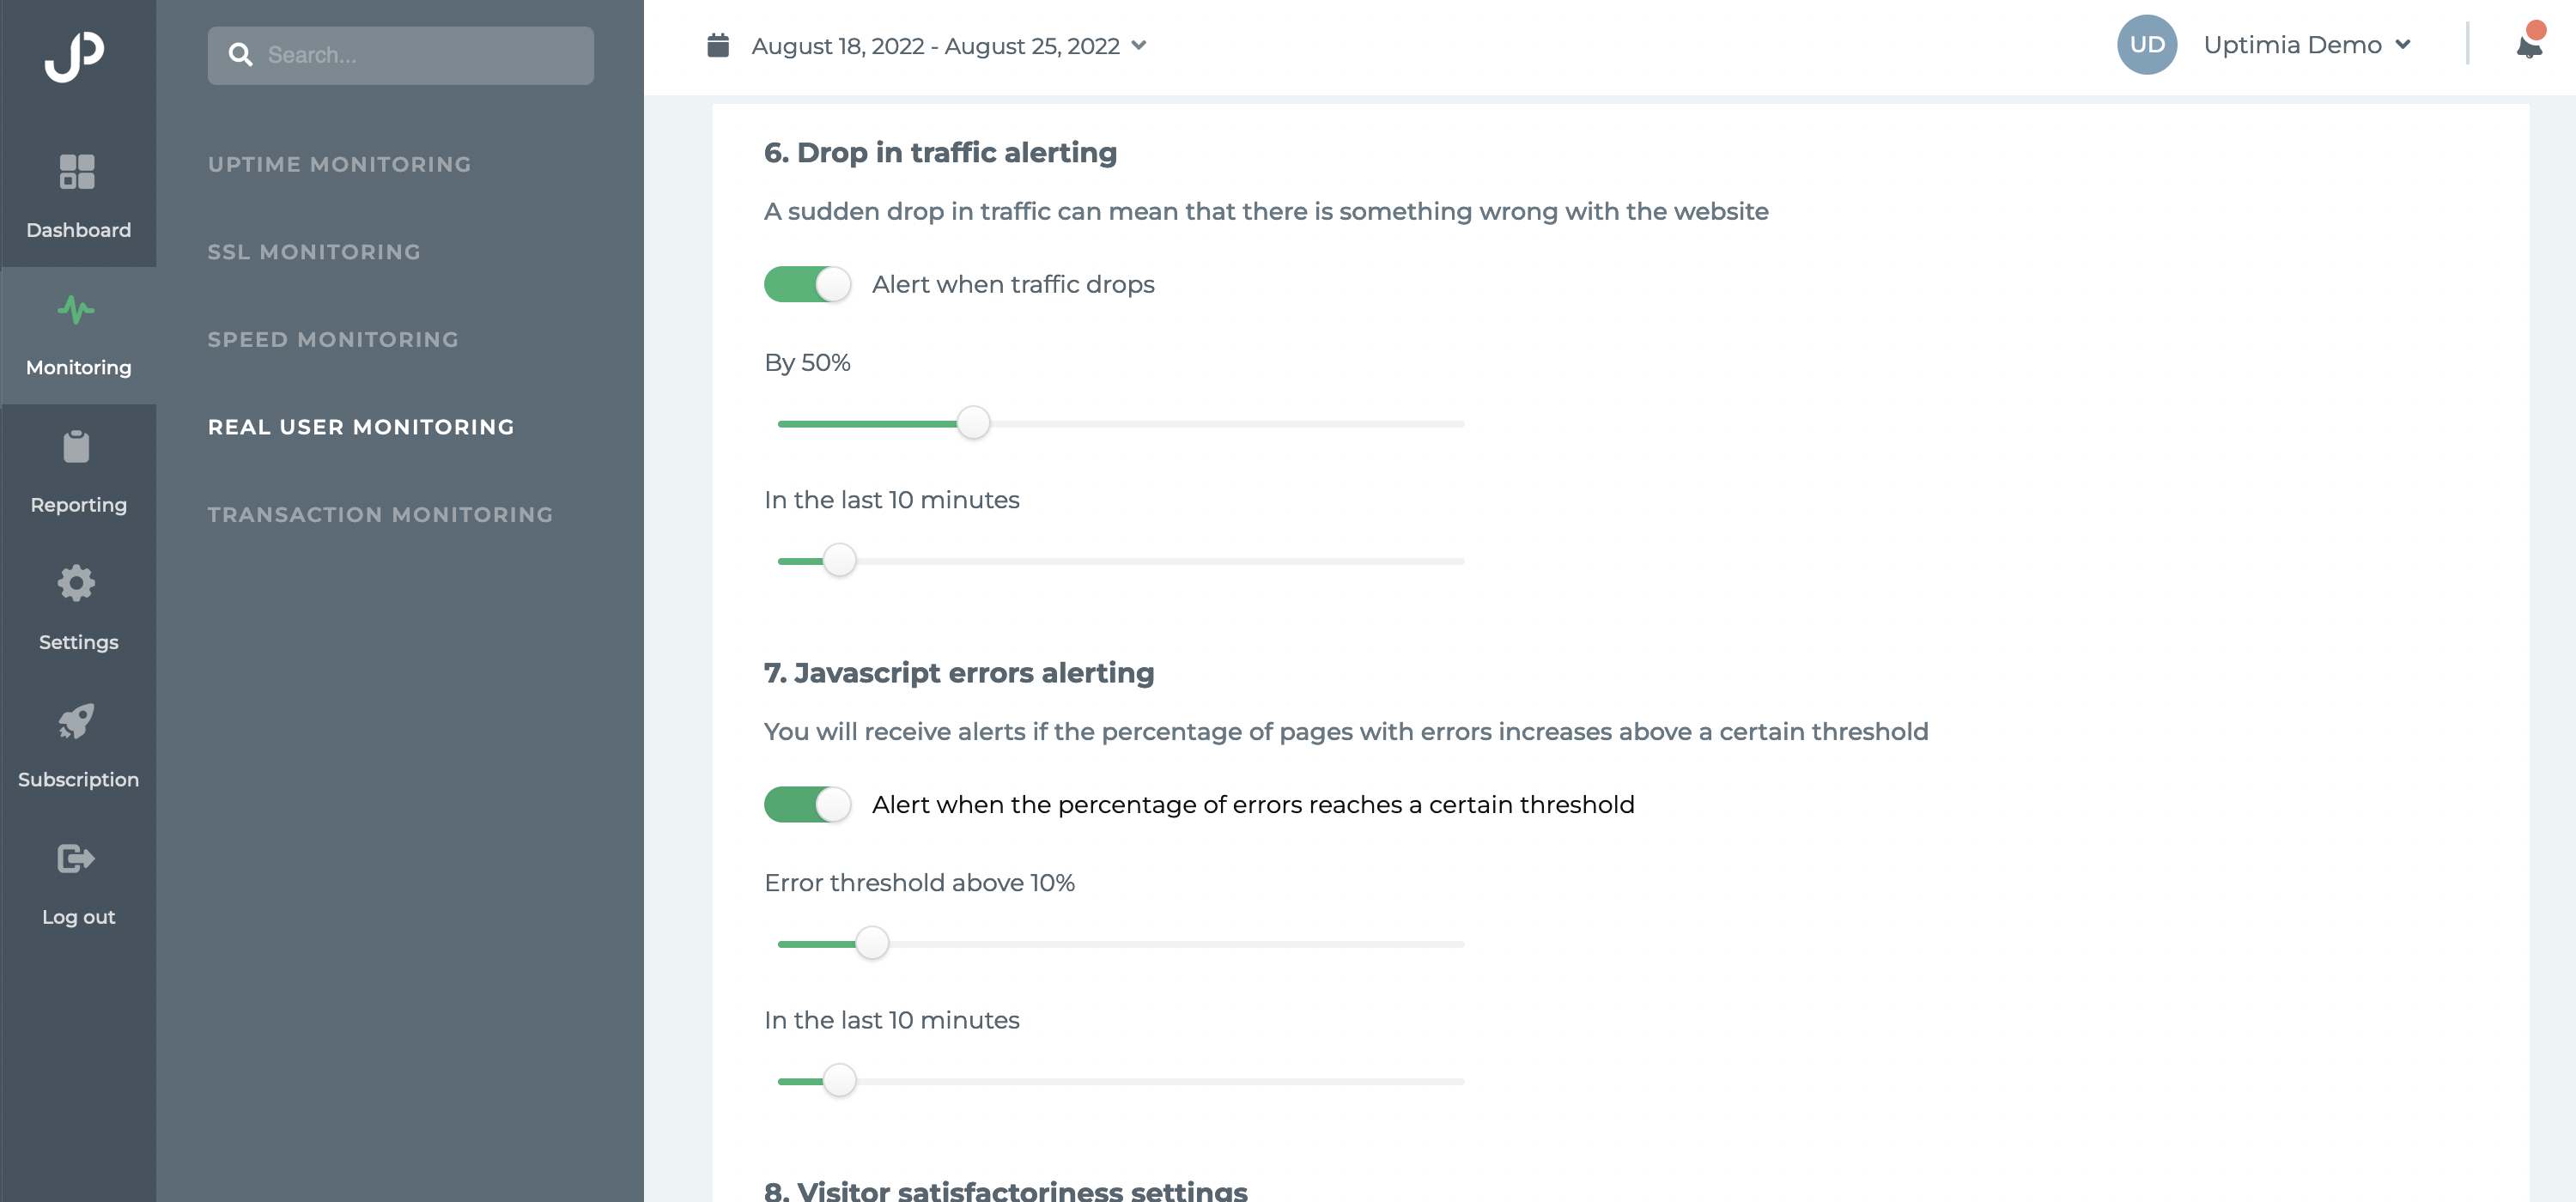Select the Monitoring pulse icon
The width and height of the screenshot is (2576, 1202).
click(77, 310)
